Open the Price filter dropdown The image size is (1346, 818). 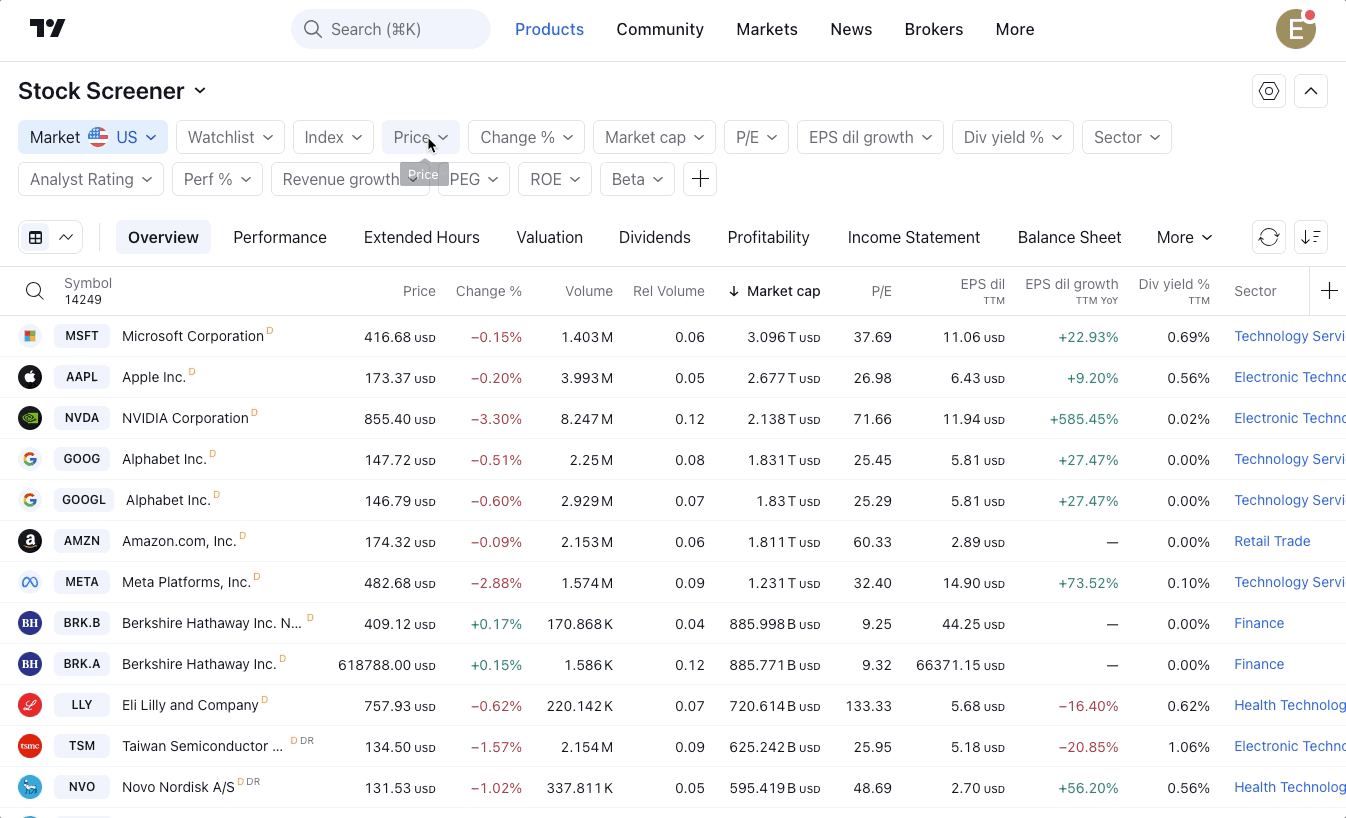tap(421, 137)
